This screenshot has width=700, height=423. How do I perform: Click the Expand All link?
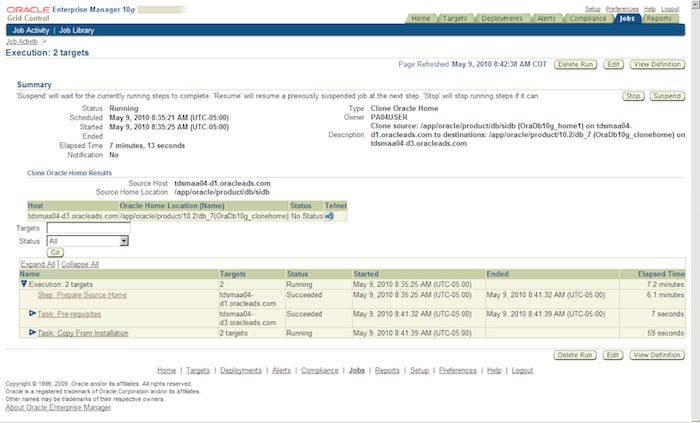(x=38, y=264)
